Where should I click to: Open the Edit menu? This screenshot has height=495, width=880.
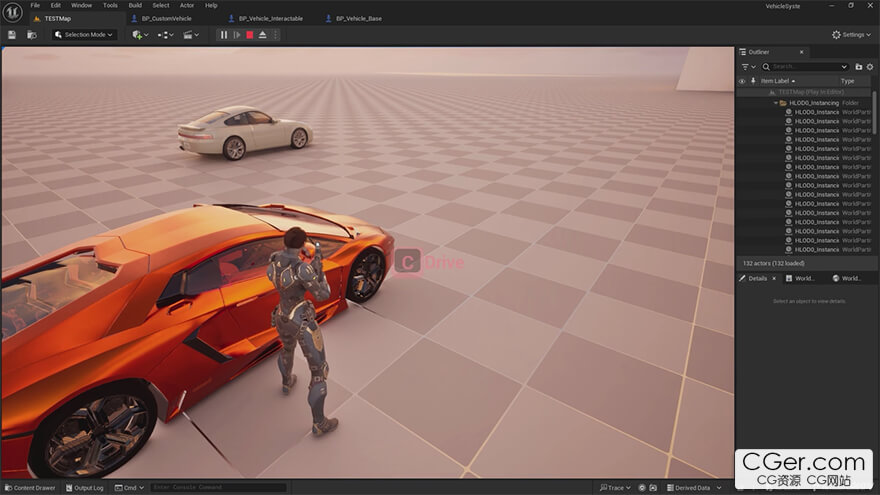click(56, 5)
